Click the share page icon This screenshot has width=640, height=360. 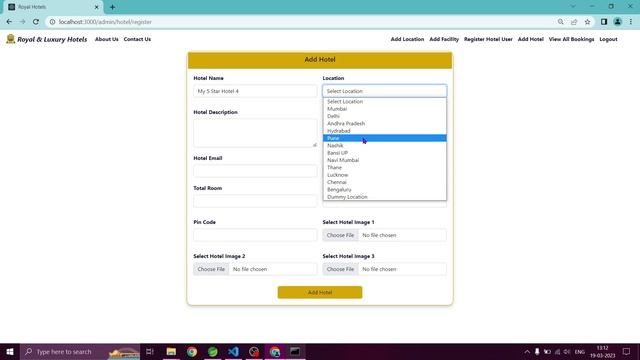click(x=574, y=22)
